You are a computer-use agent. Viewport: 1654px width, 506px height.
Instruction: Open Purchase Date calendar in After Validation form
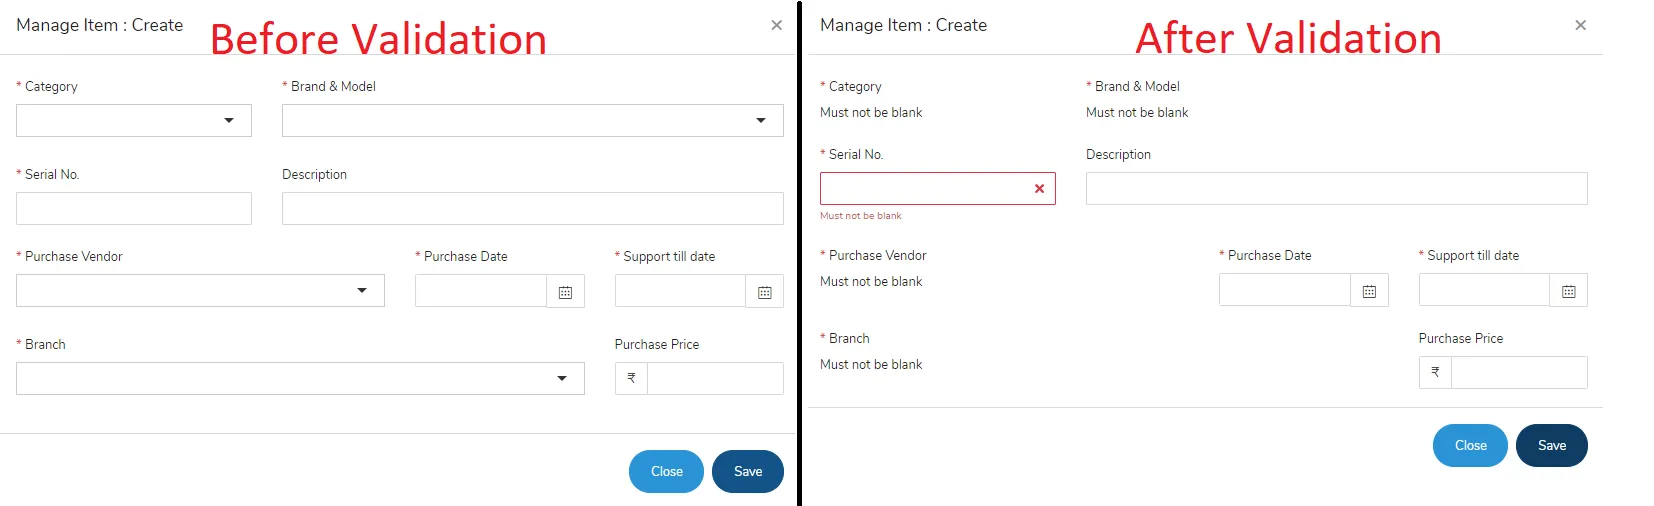tap(1369, 291)
